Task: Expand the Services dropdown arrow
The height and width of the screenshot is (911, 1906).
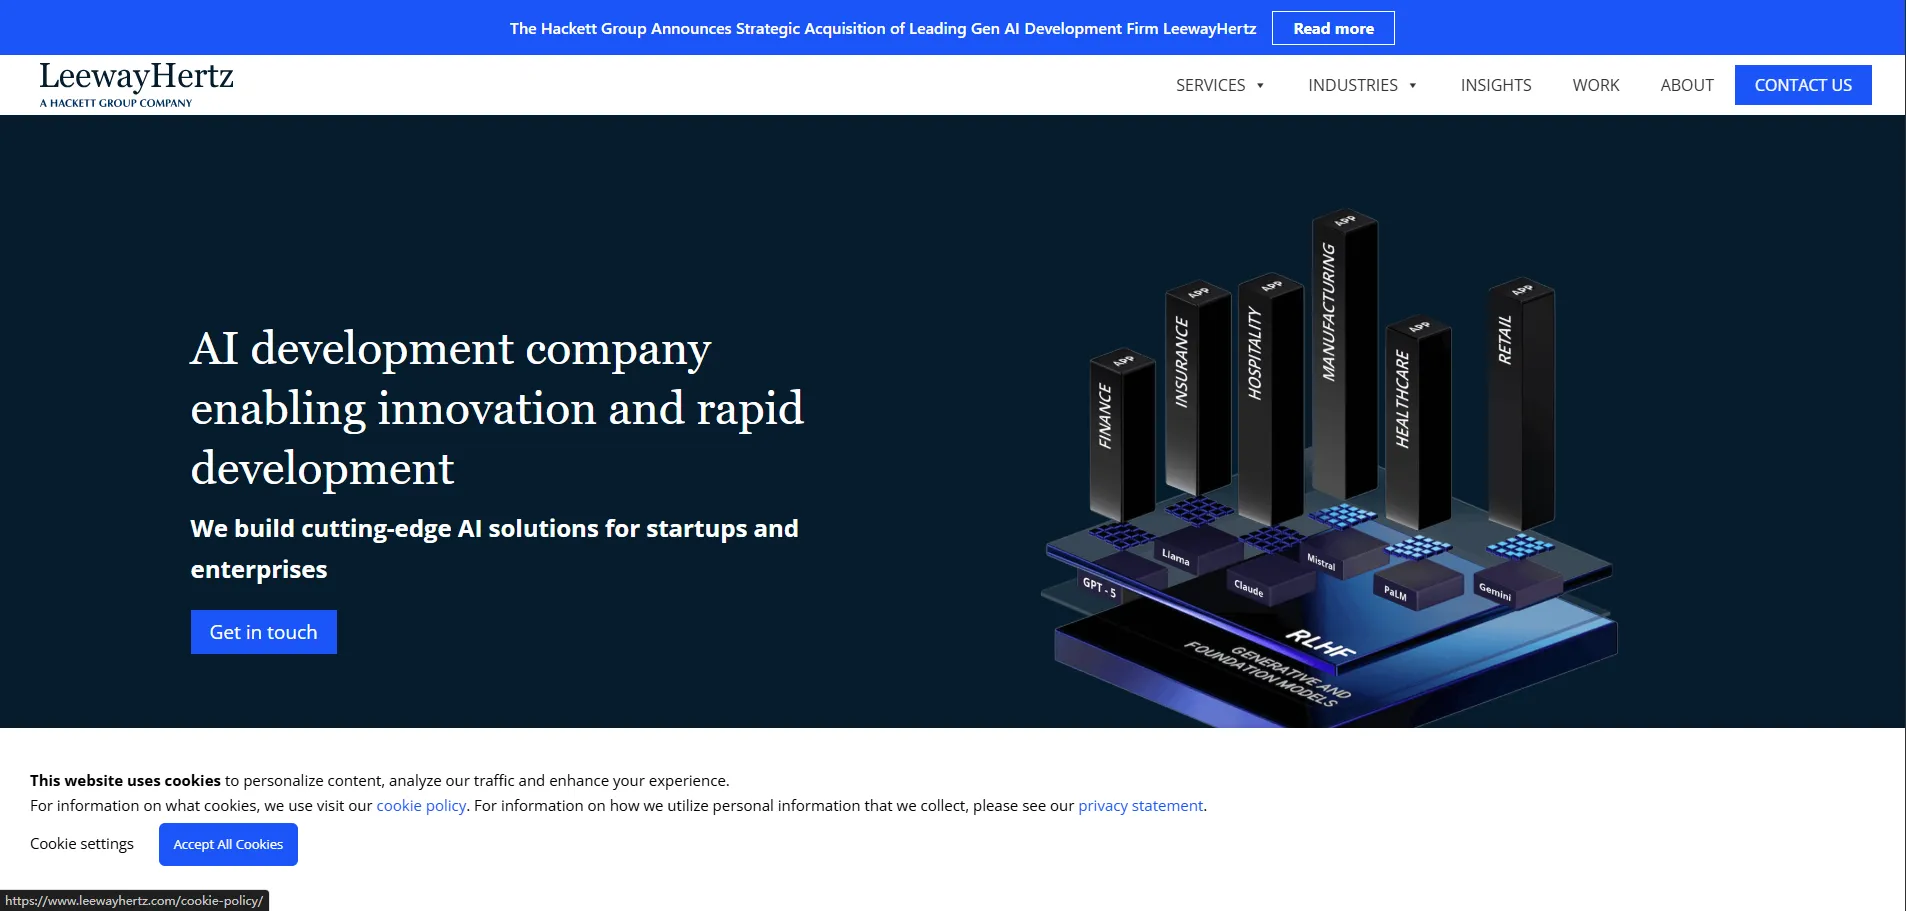Action: (1260, 86)
